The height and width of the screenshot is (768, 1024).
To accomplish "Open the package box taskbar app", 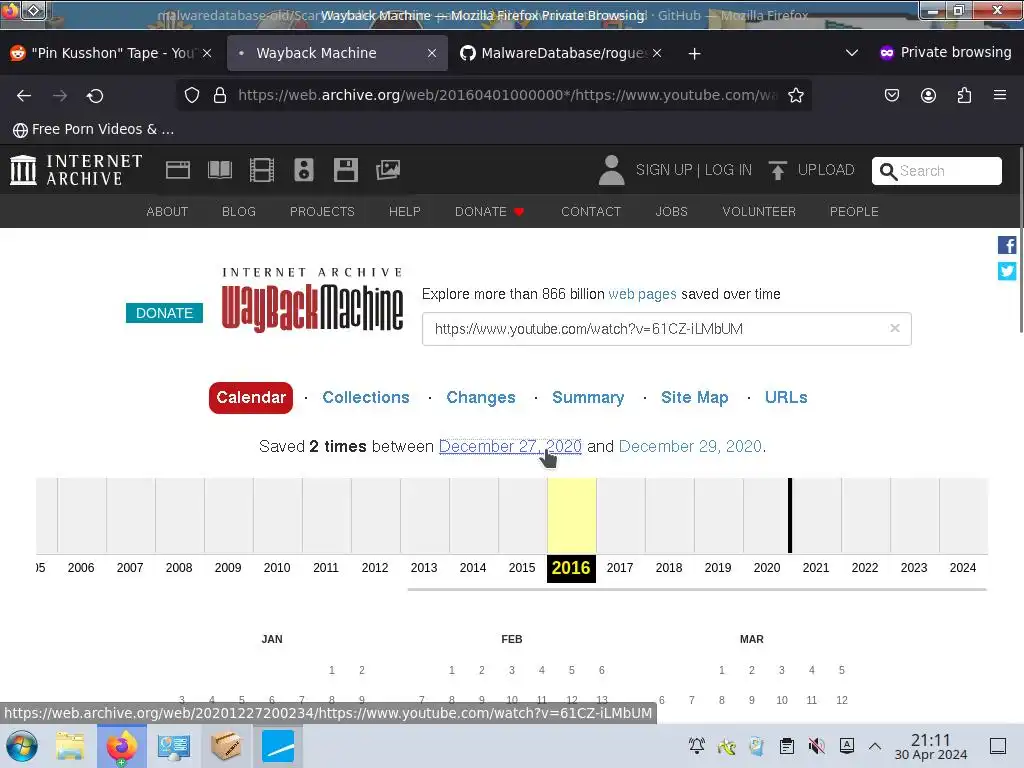I will coord(226,746).
